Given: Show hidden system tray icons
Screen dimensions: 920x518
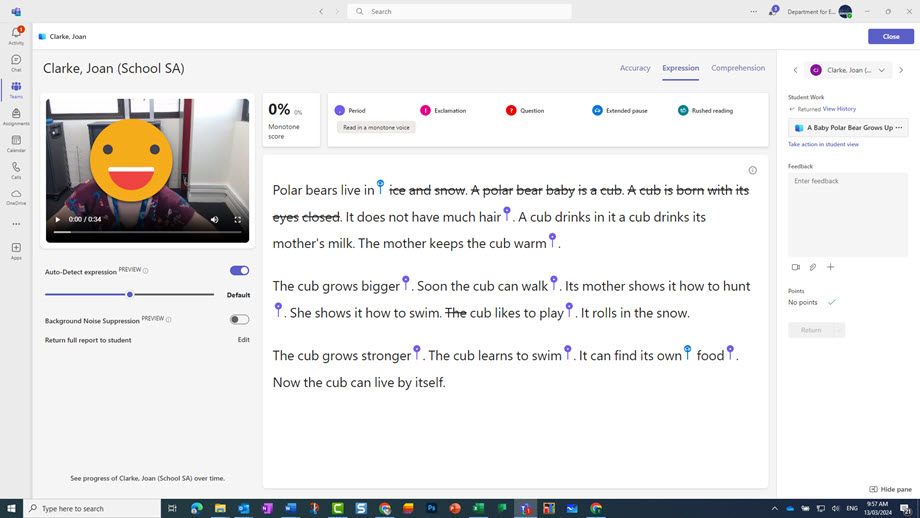Looking at the screenshot, I should [774, 509].
